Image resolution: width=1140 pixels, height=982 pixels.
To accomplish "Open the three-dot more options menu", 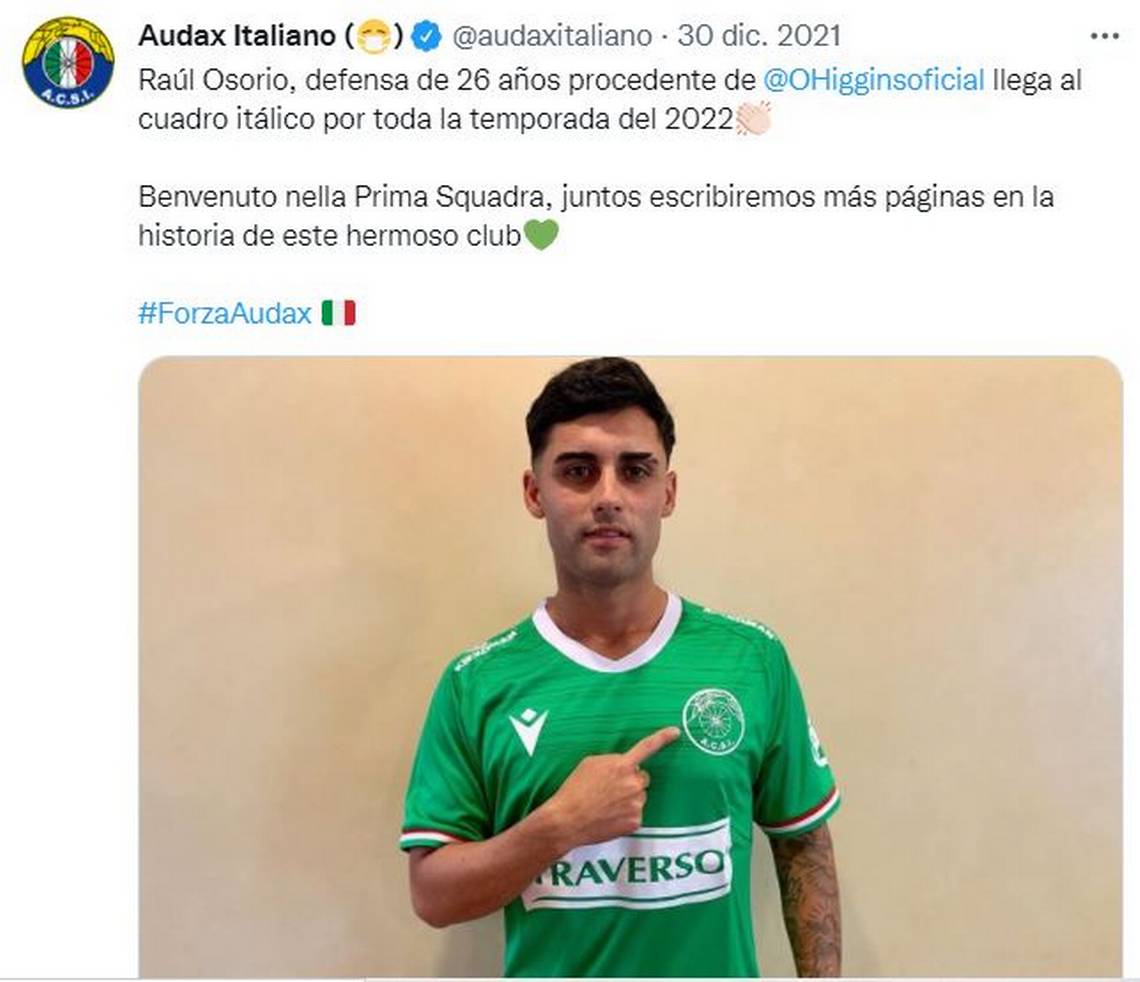I will [1104, 36].
